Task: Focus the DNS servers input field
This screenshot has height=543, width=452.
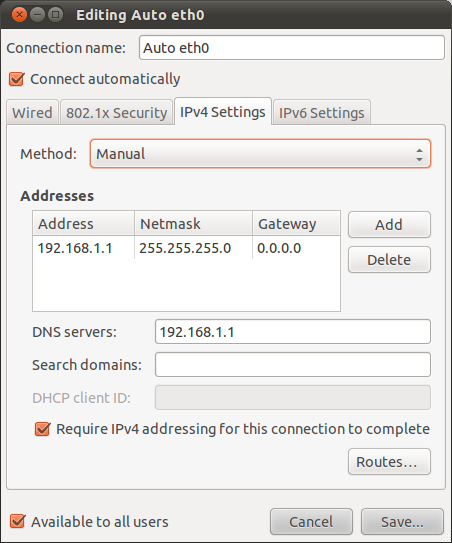Action: (x=293, y=332)
